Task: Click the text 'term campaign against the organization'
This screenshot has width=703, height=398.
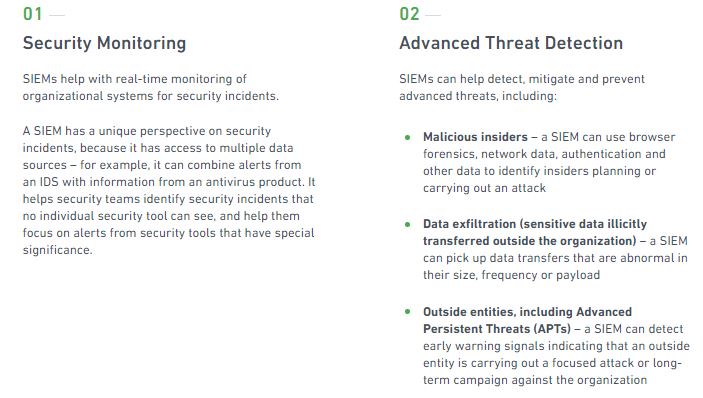Action: click(x=535, y=380)
